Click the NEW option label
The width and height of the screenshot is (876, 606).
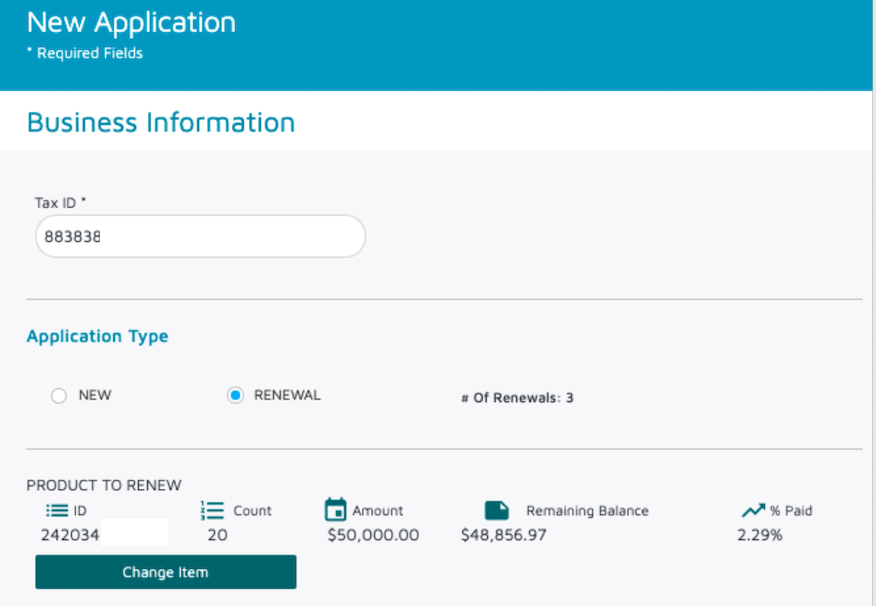pyautogui.click(x=95, y=395)
